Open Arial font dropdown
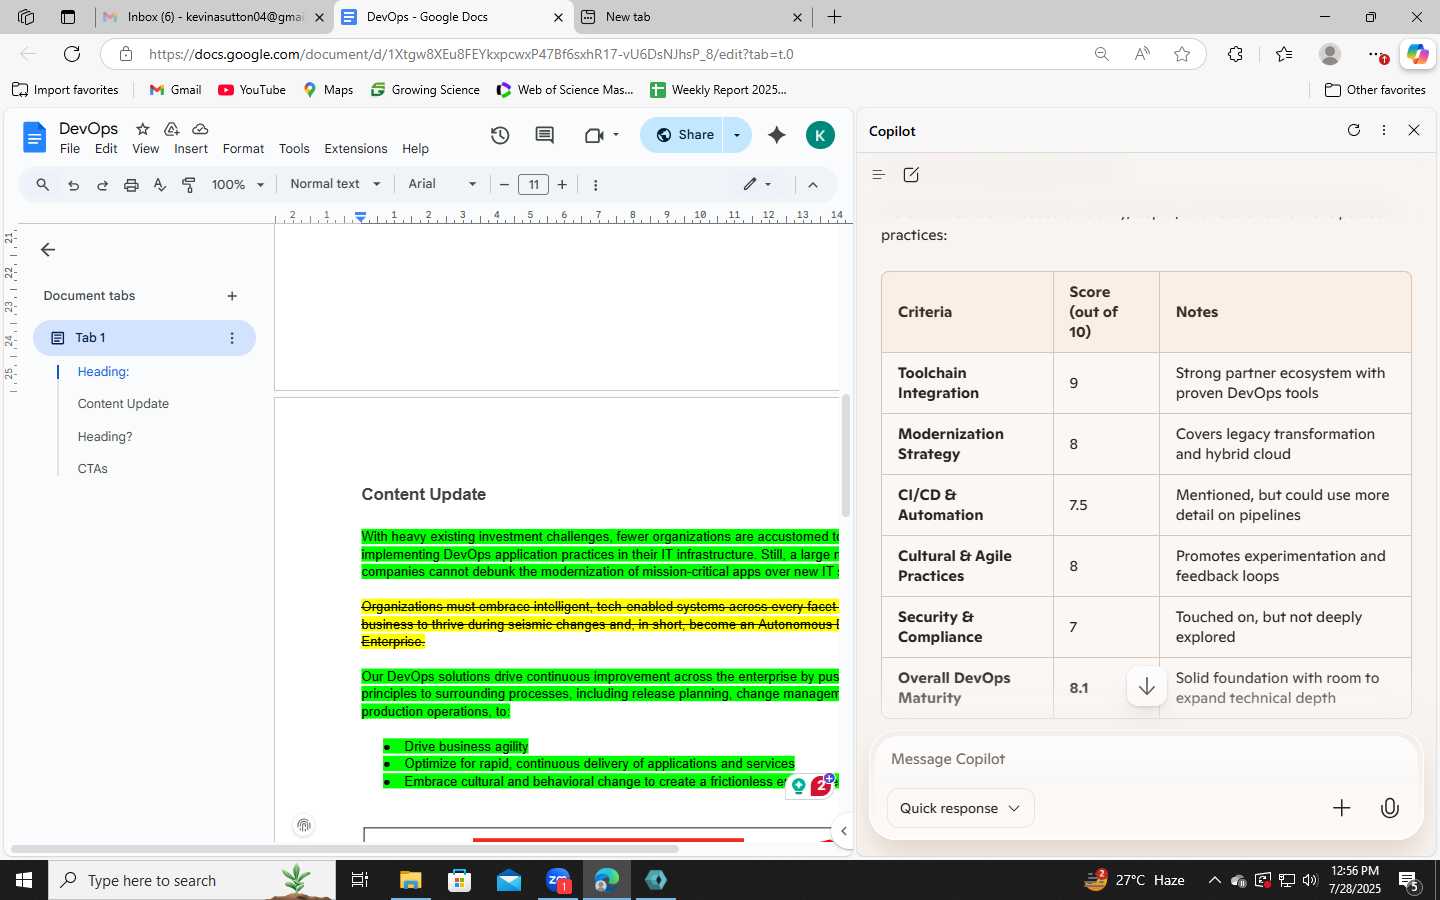1440x900 pixels. (x=442, y=185)
